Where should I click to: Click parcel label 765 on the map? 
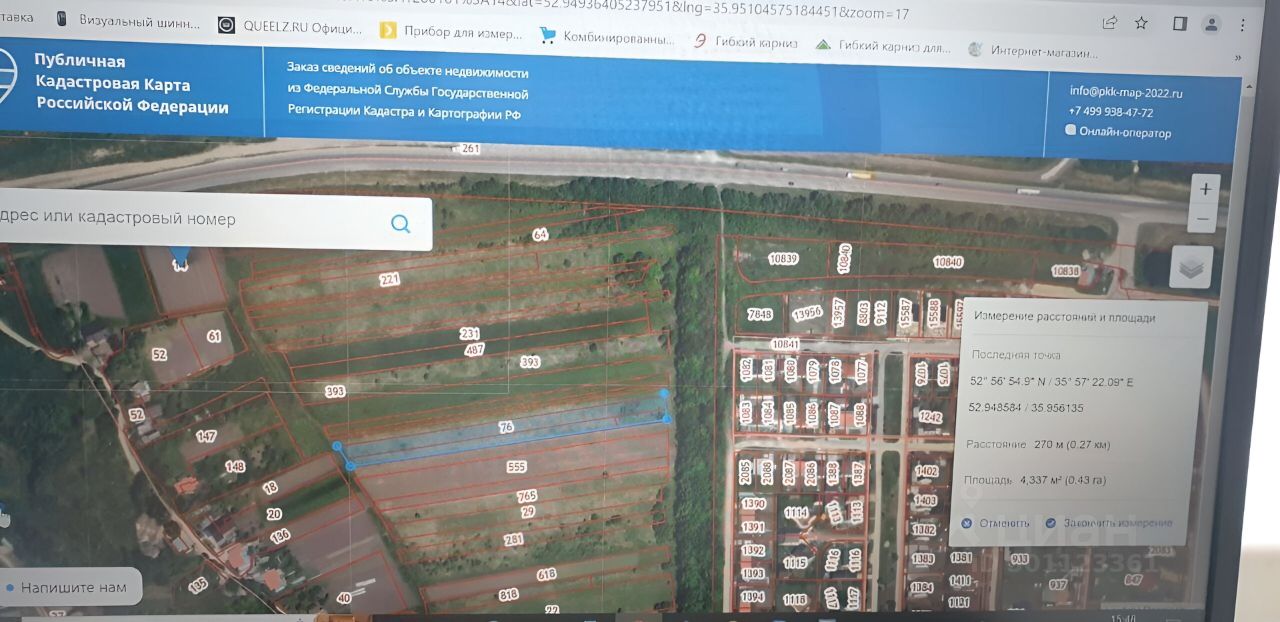pyautogui.click(x=527, y=497)
